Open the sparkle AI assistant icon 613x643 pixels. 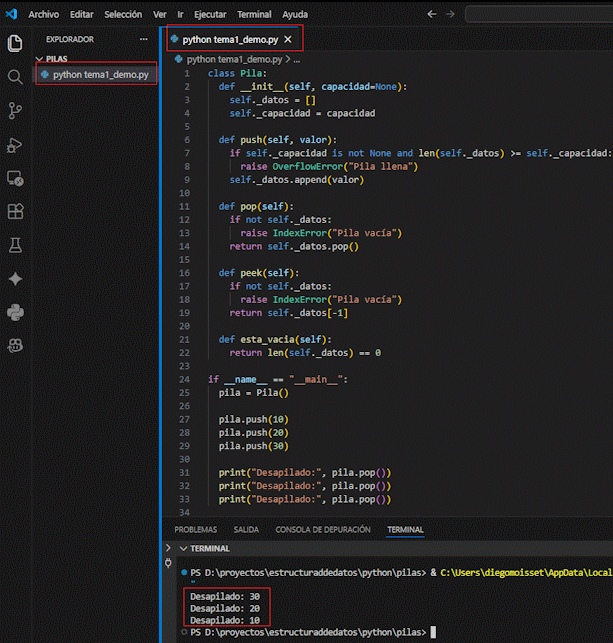point(15,279)
